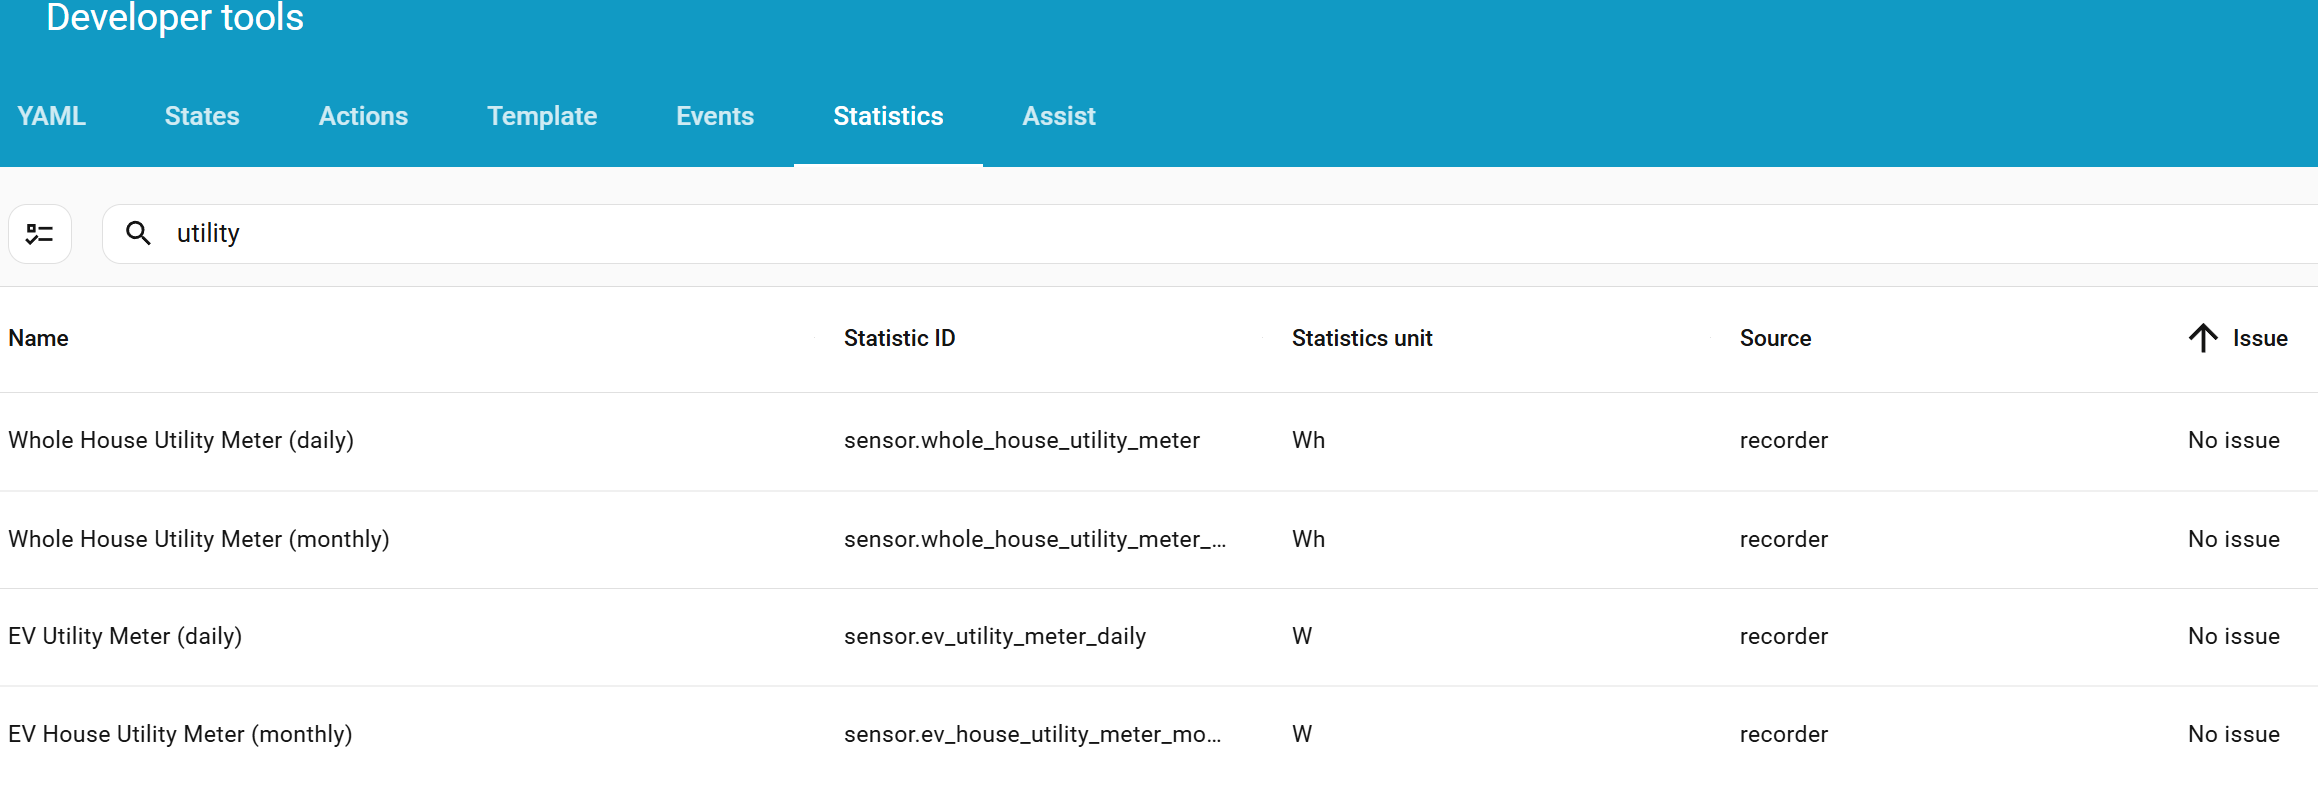Click the search magnifier icon
This screenshot has height=787, width=2318.
(x=138, y=233)
